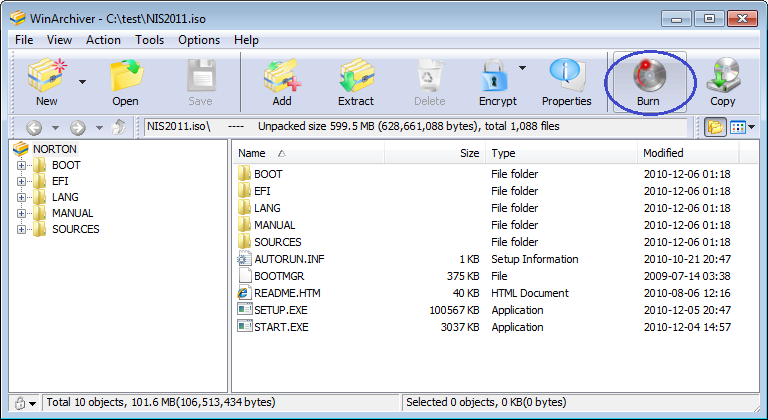
Task: Select the AUTORUN.INF file
Action: pyautogui.click(x=289, y=259)
